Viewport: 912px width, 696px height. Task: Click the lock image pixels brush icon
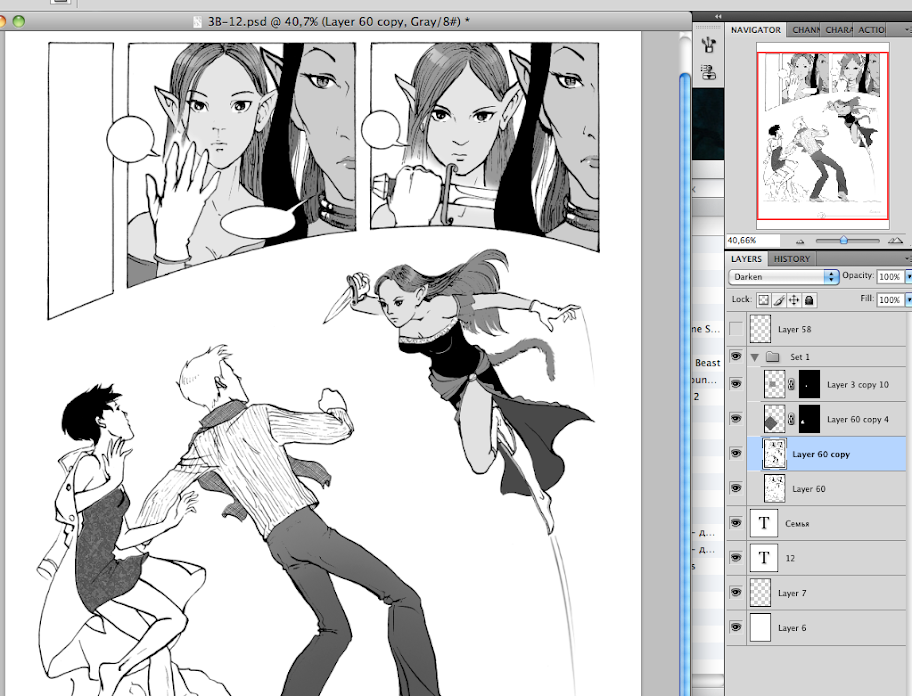(779, 300)
